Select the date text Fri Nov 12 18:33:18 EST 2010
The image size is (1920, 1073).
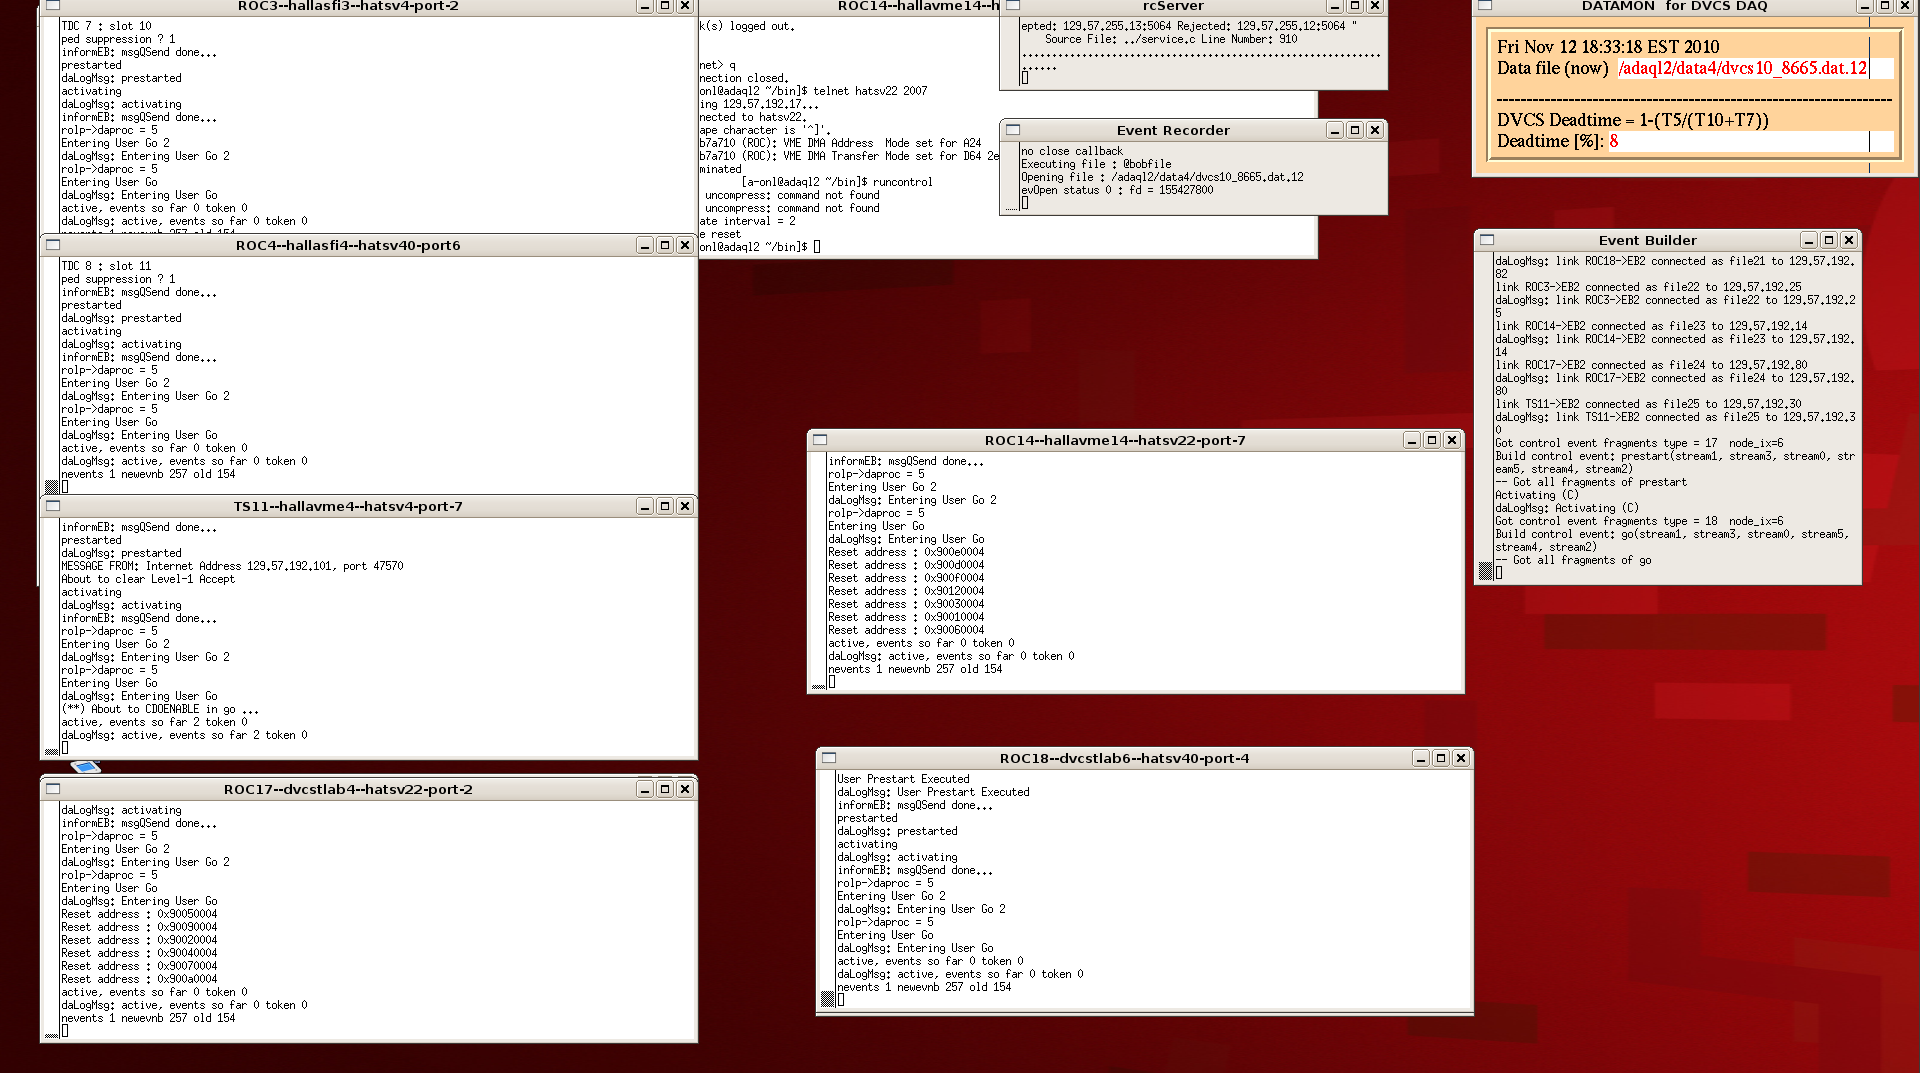(x=1608, y=47)
